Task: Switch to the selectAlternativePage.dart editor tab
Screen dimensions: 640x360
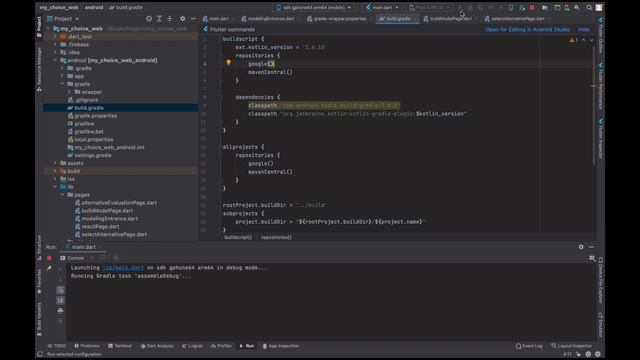Action: tap(517, 19)
